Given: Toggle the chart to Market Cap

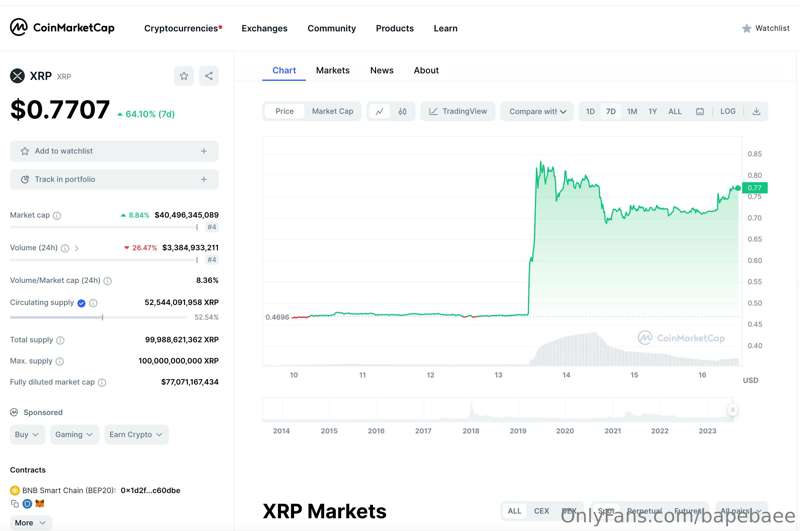Looking at the screenshot, I should [332, 111].
